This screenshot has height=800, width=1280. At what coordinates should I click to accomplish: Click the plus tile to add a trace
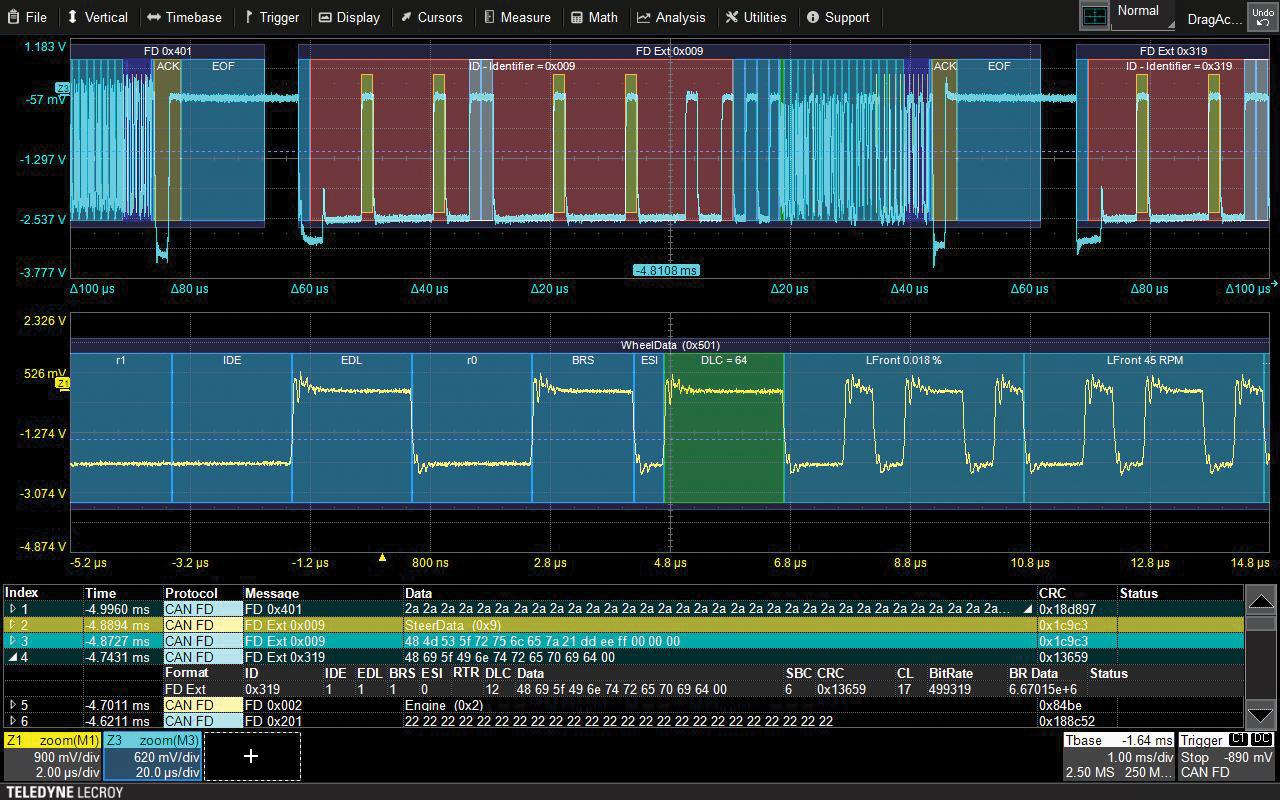pyautogui.click(x=251, y=756)
